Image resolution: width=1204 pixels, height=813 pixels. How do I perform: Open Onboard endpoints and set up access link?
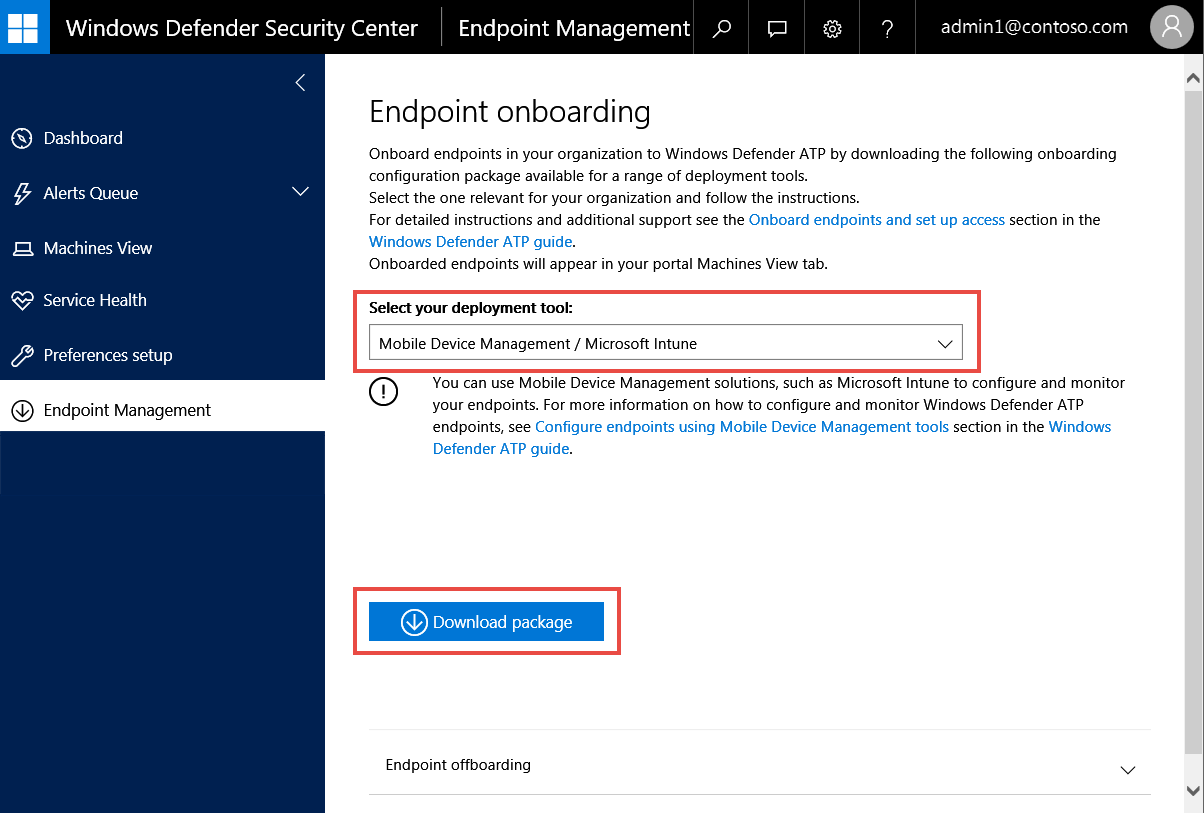pyautogui.click(x=876, y=220)
